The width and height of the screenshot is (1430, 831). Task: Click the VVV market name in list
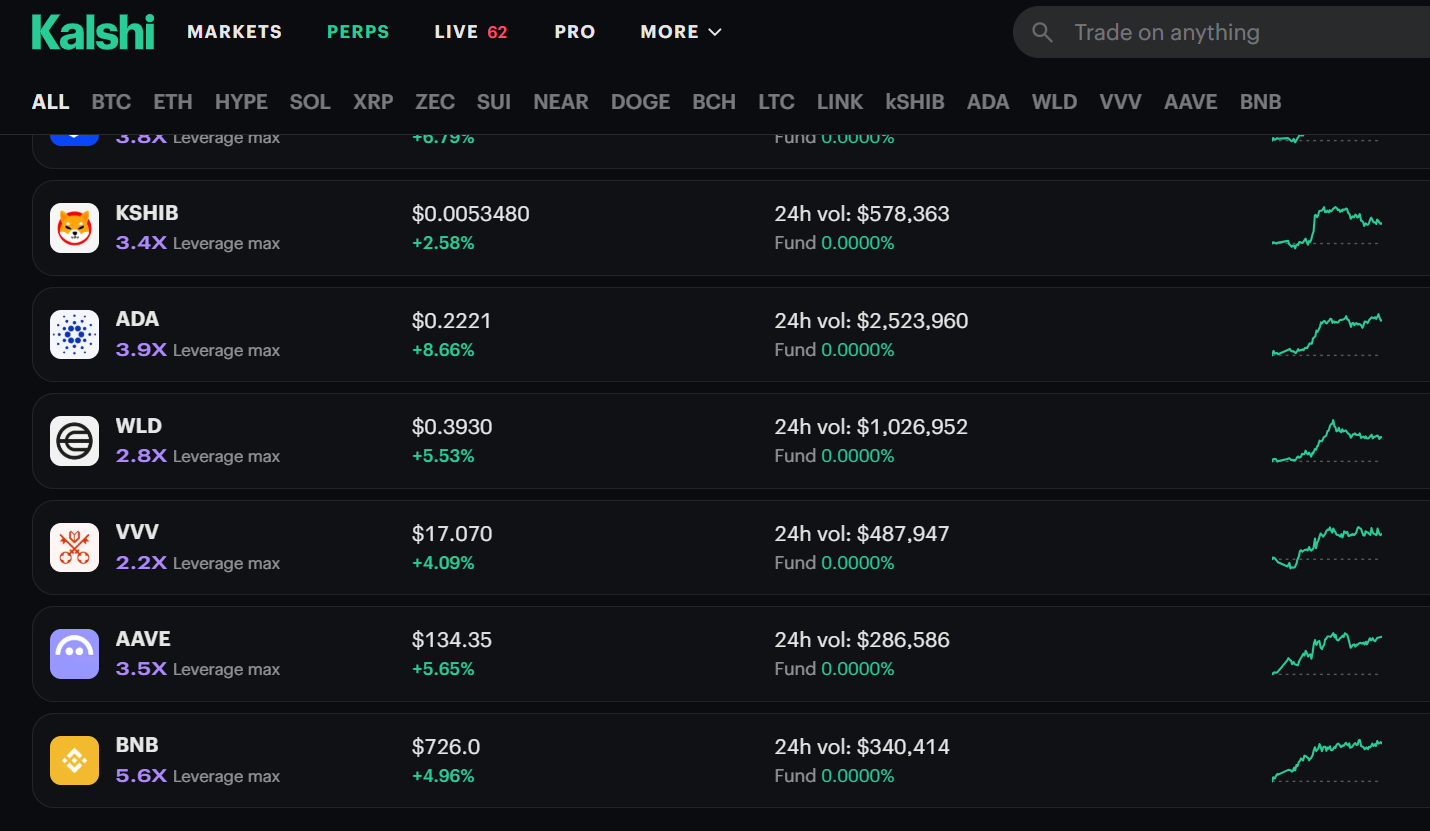pos(137,532)
